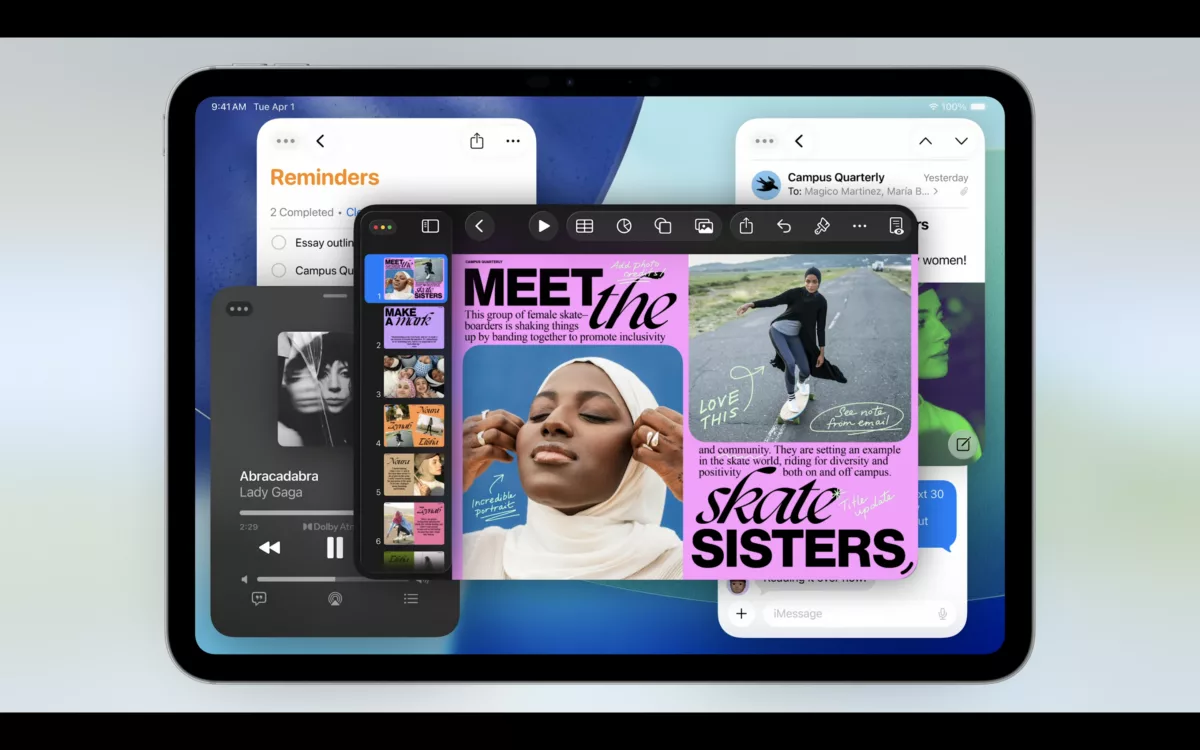Show previous message in Mail
This screenshot has height=750, width=1200.
tap(925, 141)
